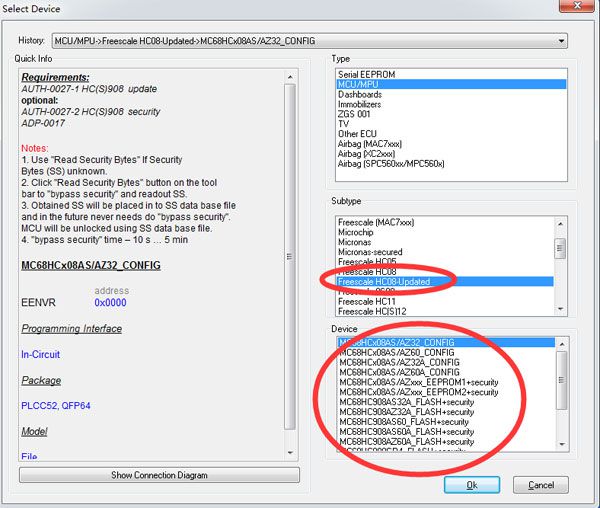Image resolution: width=600 pixels, height=508 pixels.
Task: Select MC68HCx08AS/AZ32_CONFIG device
Action: point(446,342)
